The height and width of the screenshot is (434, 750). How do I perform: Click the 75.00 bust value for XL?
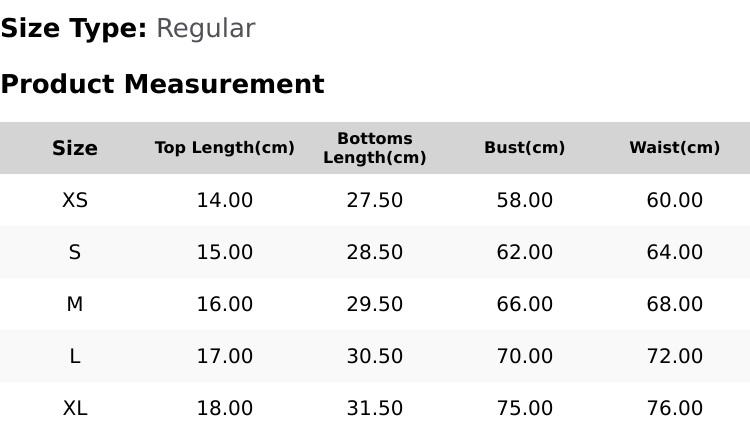[525, 409]
